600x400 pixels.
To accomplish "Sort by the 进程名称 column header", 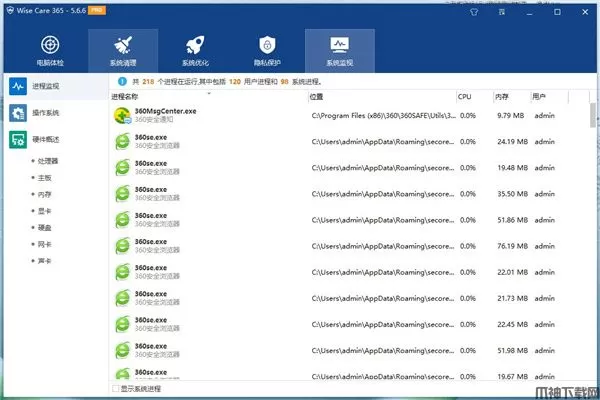I will point(209,97).
